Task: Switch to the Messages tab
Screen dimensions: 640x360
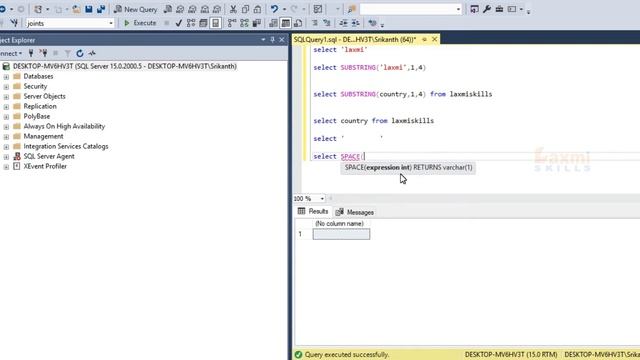Action: (354, 212)
